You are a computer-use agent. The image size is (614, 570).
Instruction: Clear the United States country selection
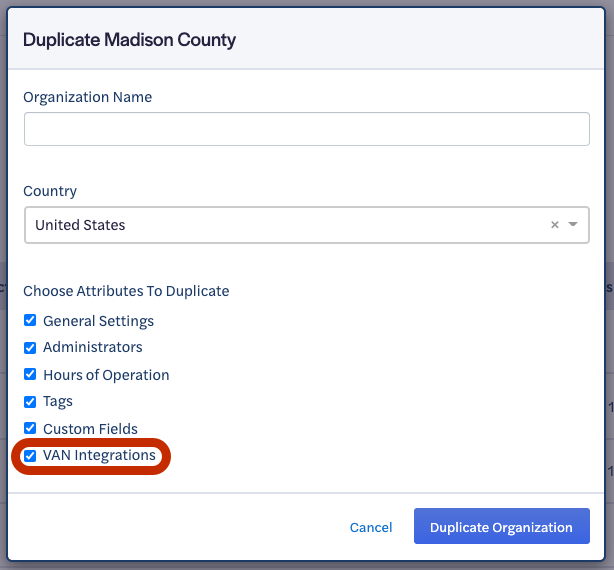pos(555,225)
